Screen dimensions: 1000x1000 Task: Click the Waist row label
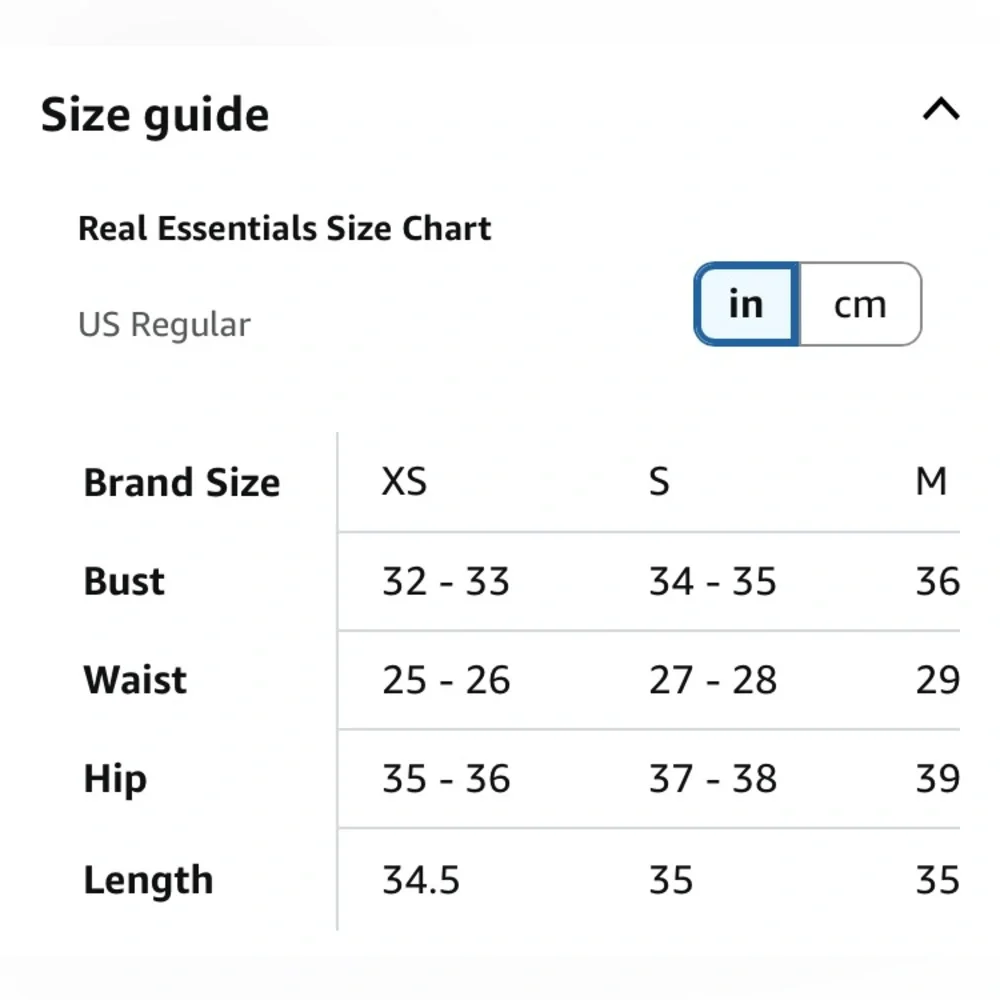pos(134,680)
